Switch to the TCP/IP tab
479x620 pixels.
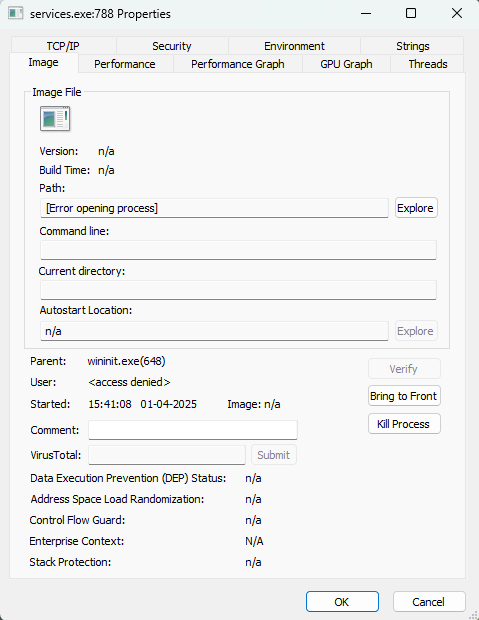tap(63, 46)
